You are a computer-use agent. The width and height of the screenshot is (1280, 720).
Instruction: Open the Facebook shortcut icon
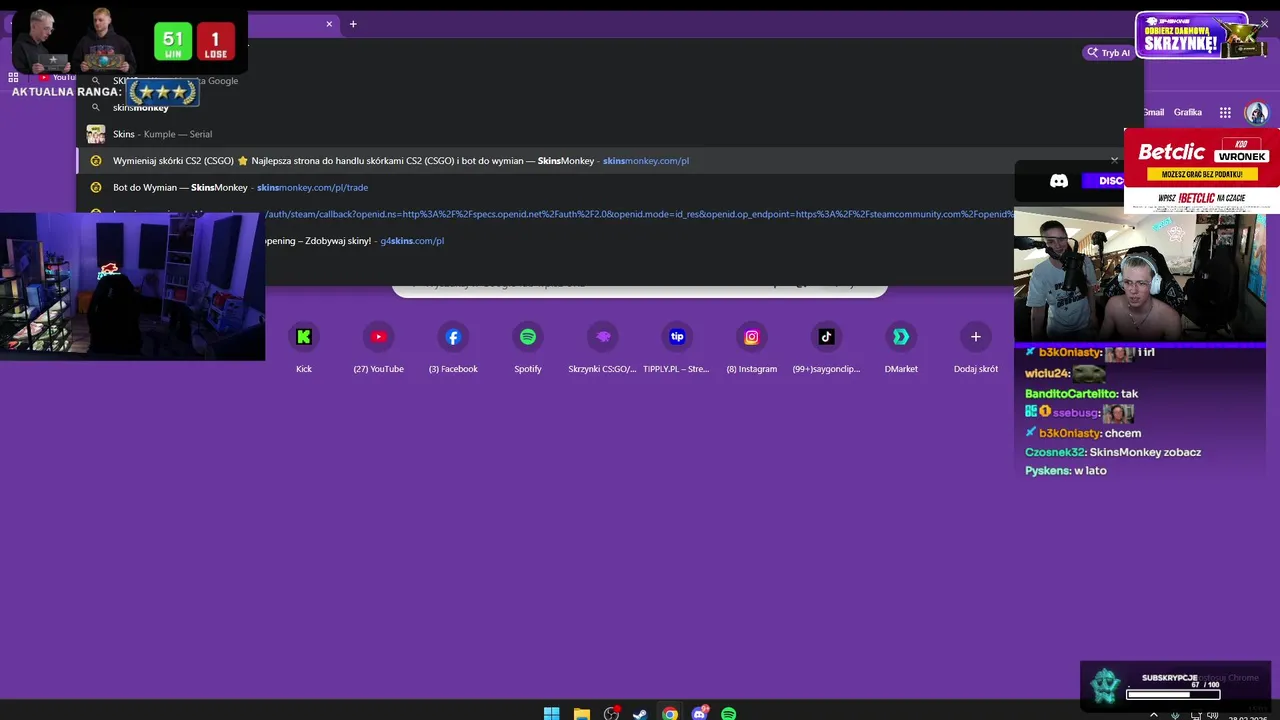coord(453,337)
